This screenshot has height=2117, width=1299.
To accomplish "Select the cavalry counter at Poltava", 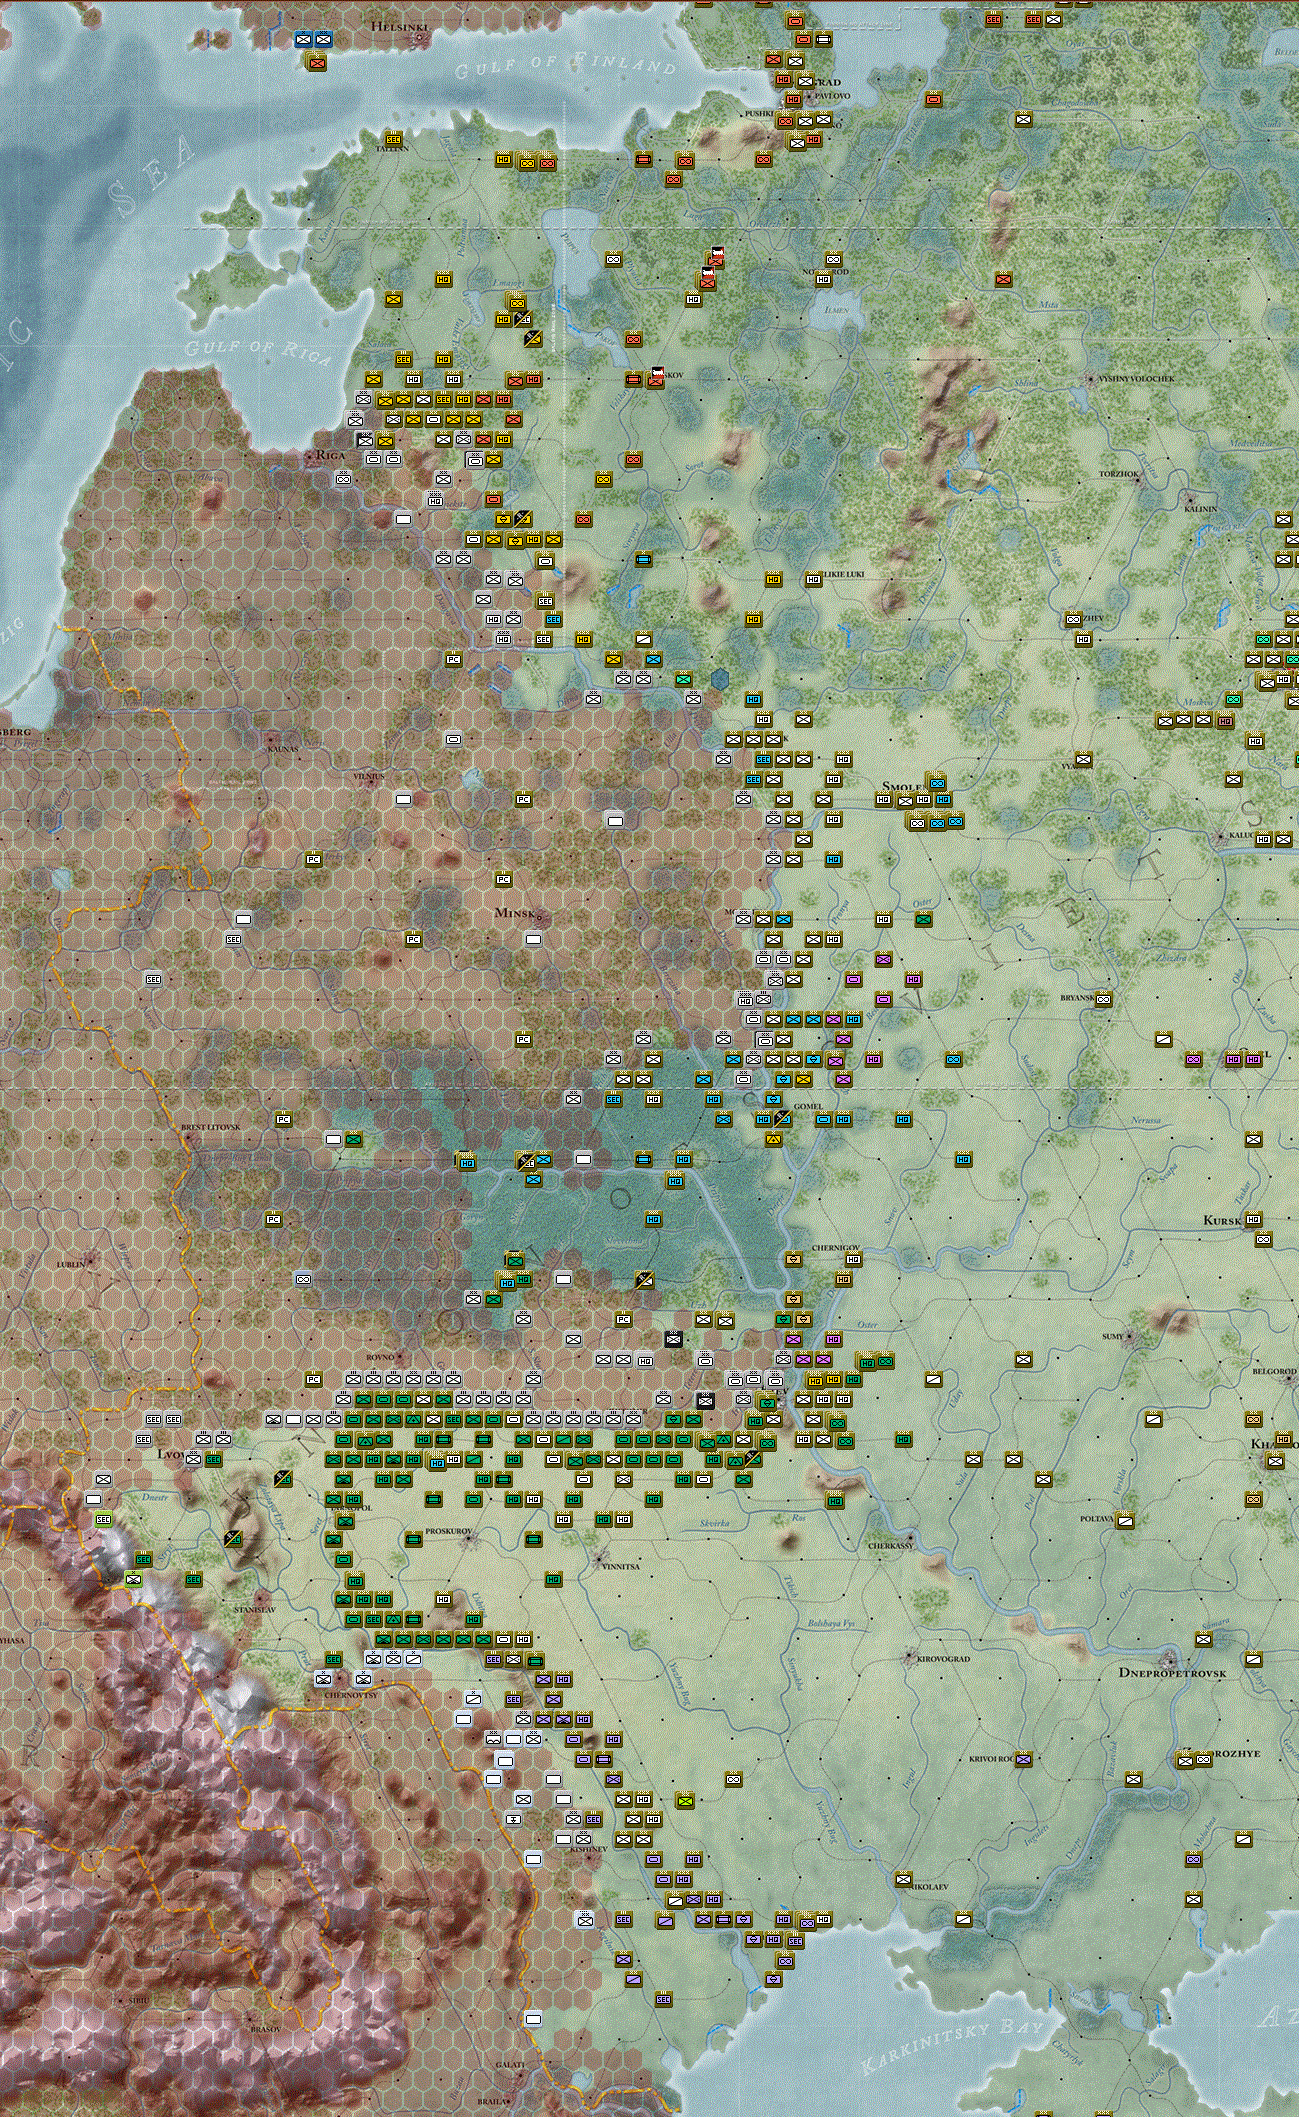I will tap(1125, 1521).
